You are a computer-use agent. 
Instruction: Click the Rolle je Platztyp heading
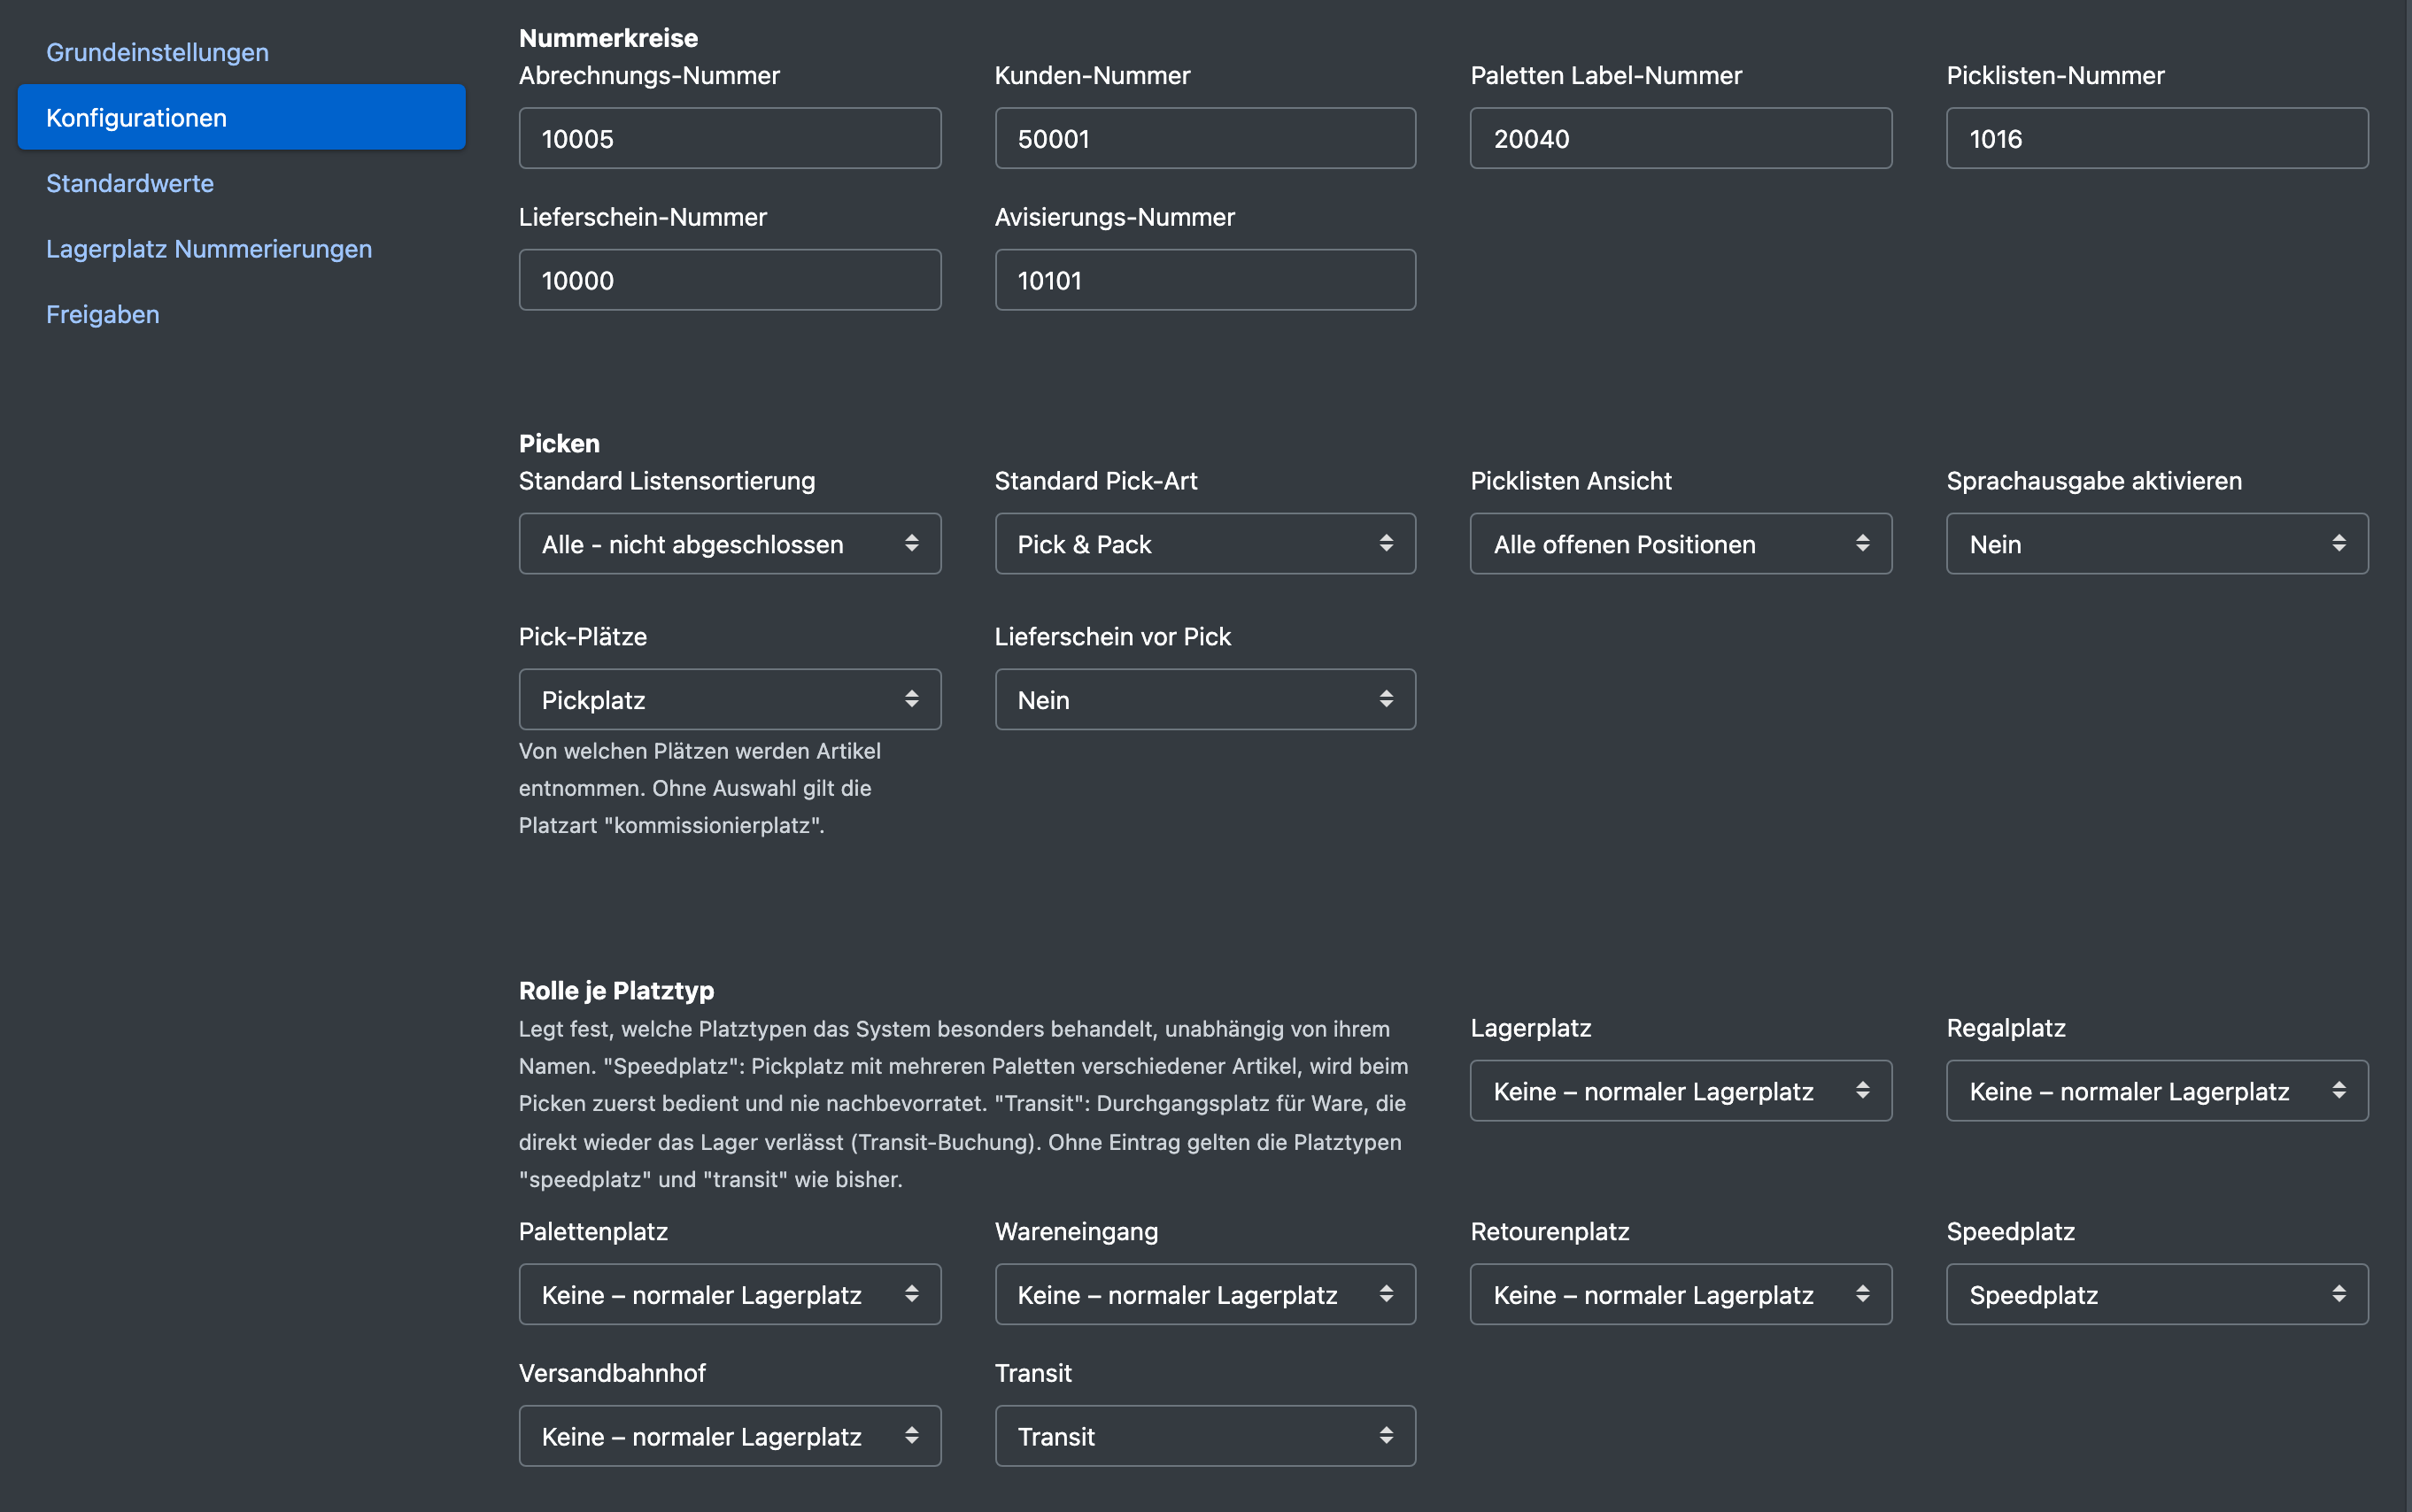616,990
